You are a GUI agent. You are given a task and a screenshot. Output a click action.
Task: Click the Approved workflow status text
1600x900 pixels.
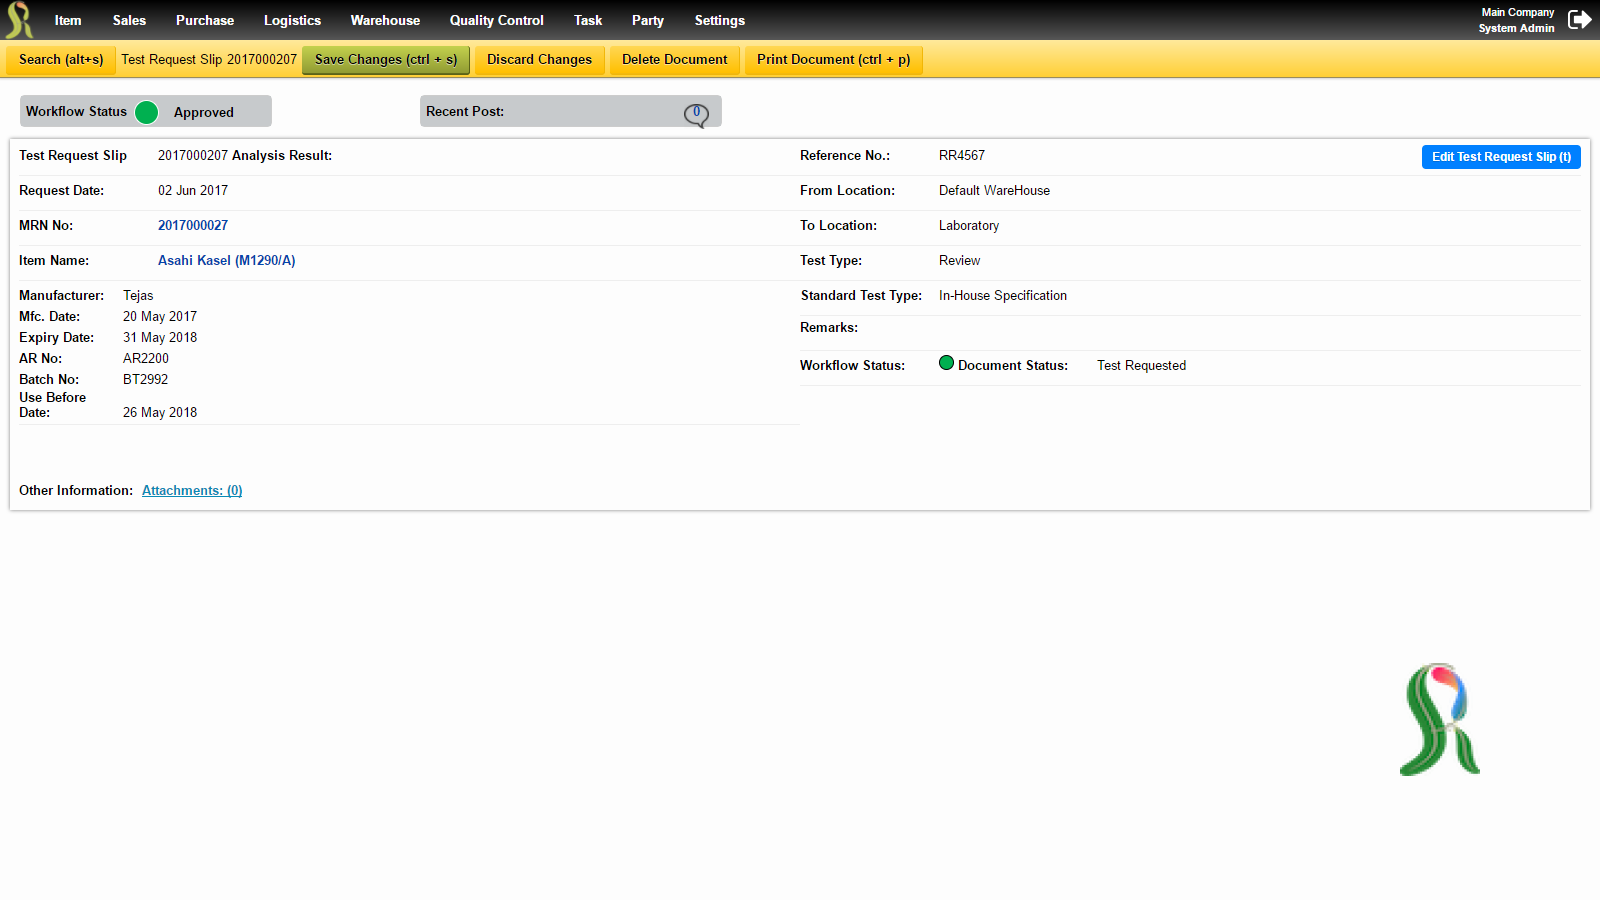click(x=204, y=113)
